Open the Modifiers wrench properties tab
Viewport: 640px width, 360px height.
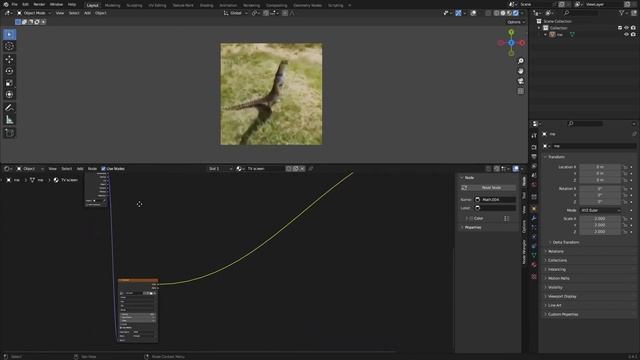[534, 218]
